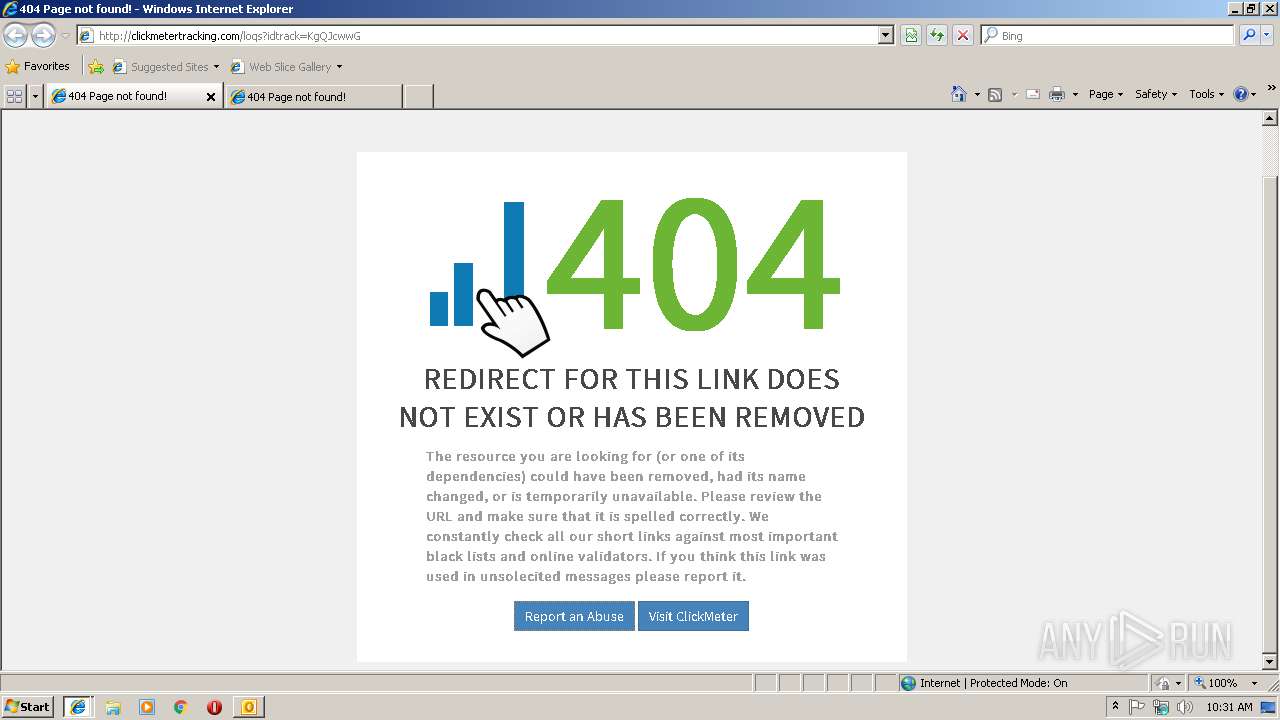Click the red Stop loading icon

(x=963, y=35)
